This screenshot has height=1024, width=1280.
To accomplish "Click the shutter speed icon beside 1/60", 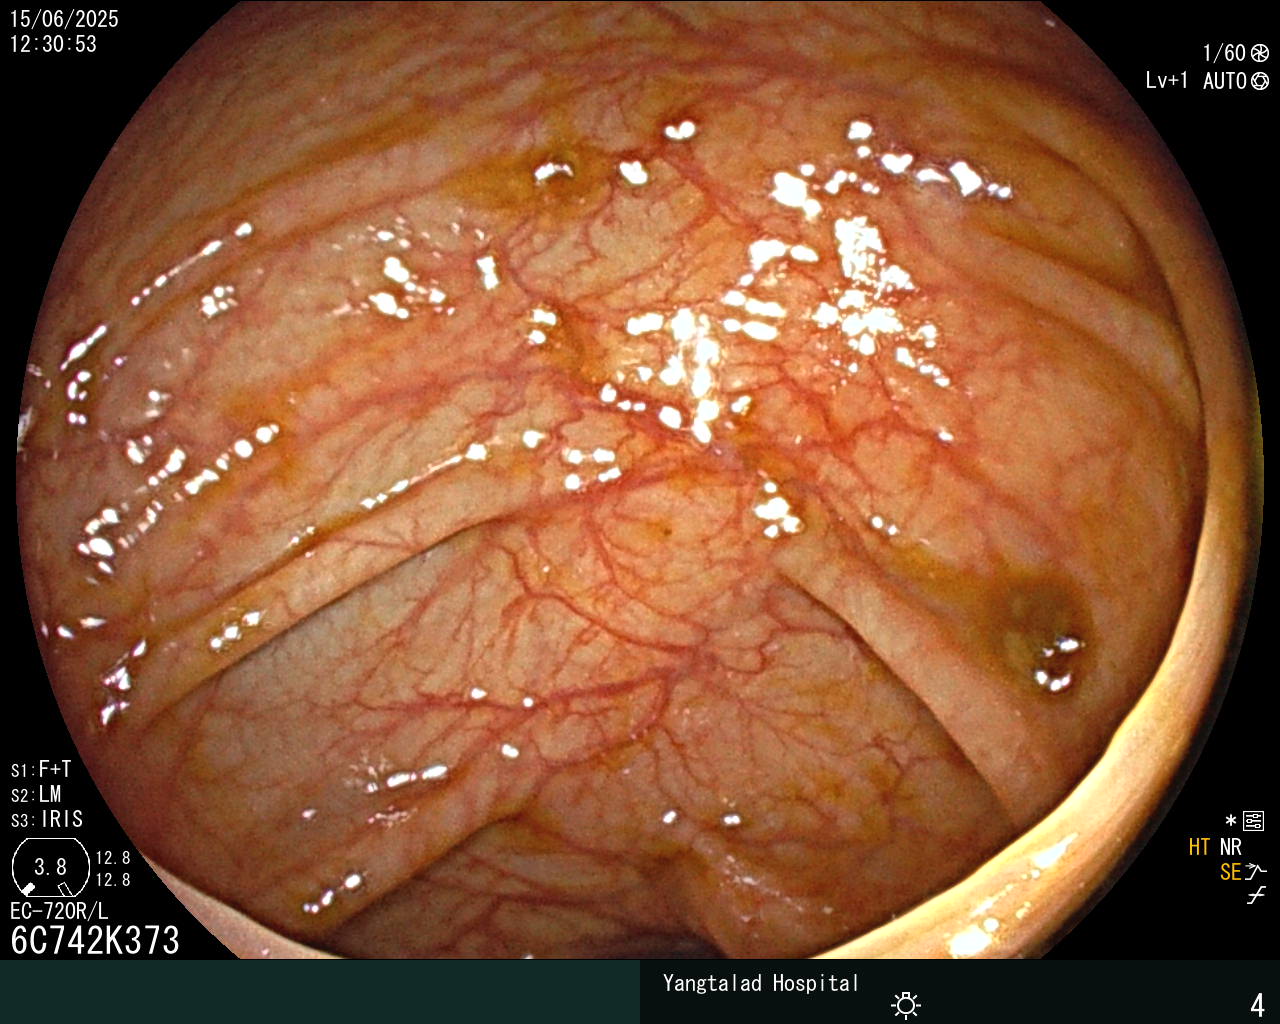I will [1260, 54].
